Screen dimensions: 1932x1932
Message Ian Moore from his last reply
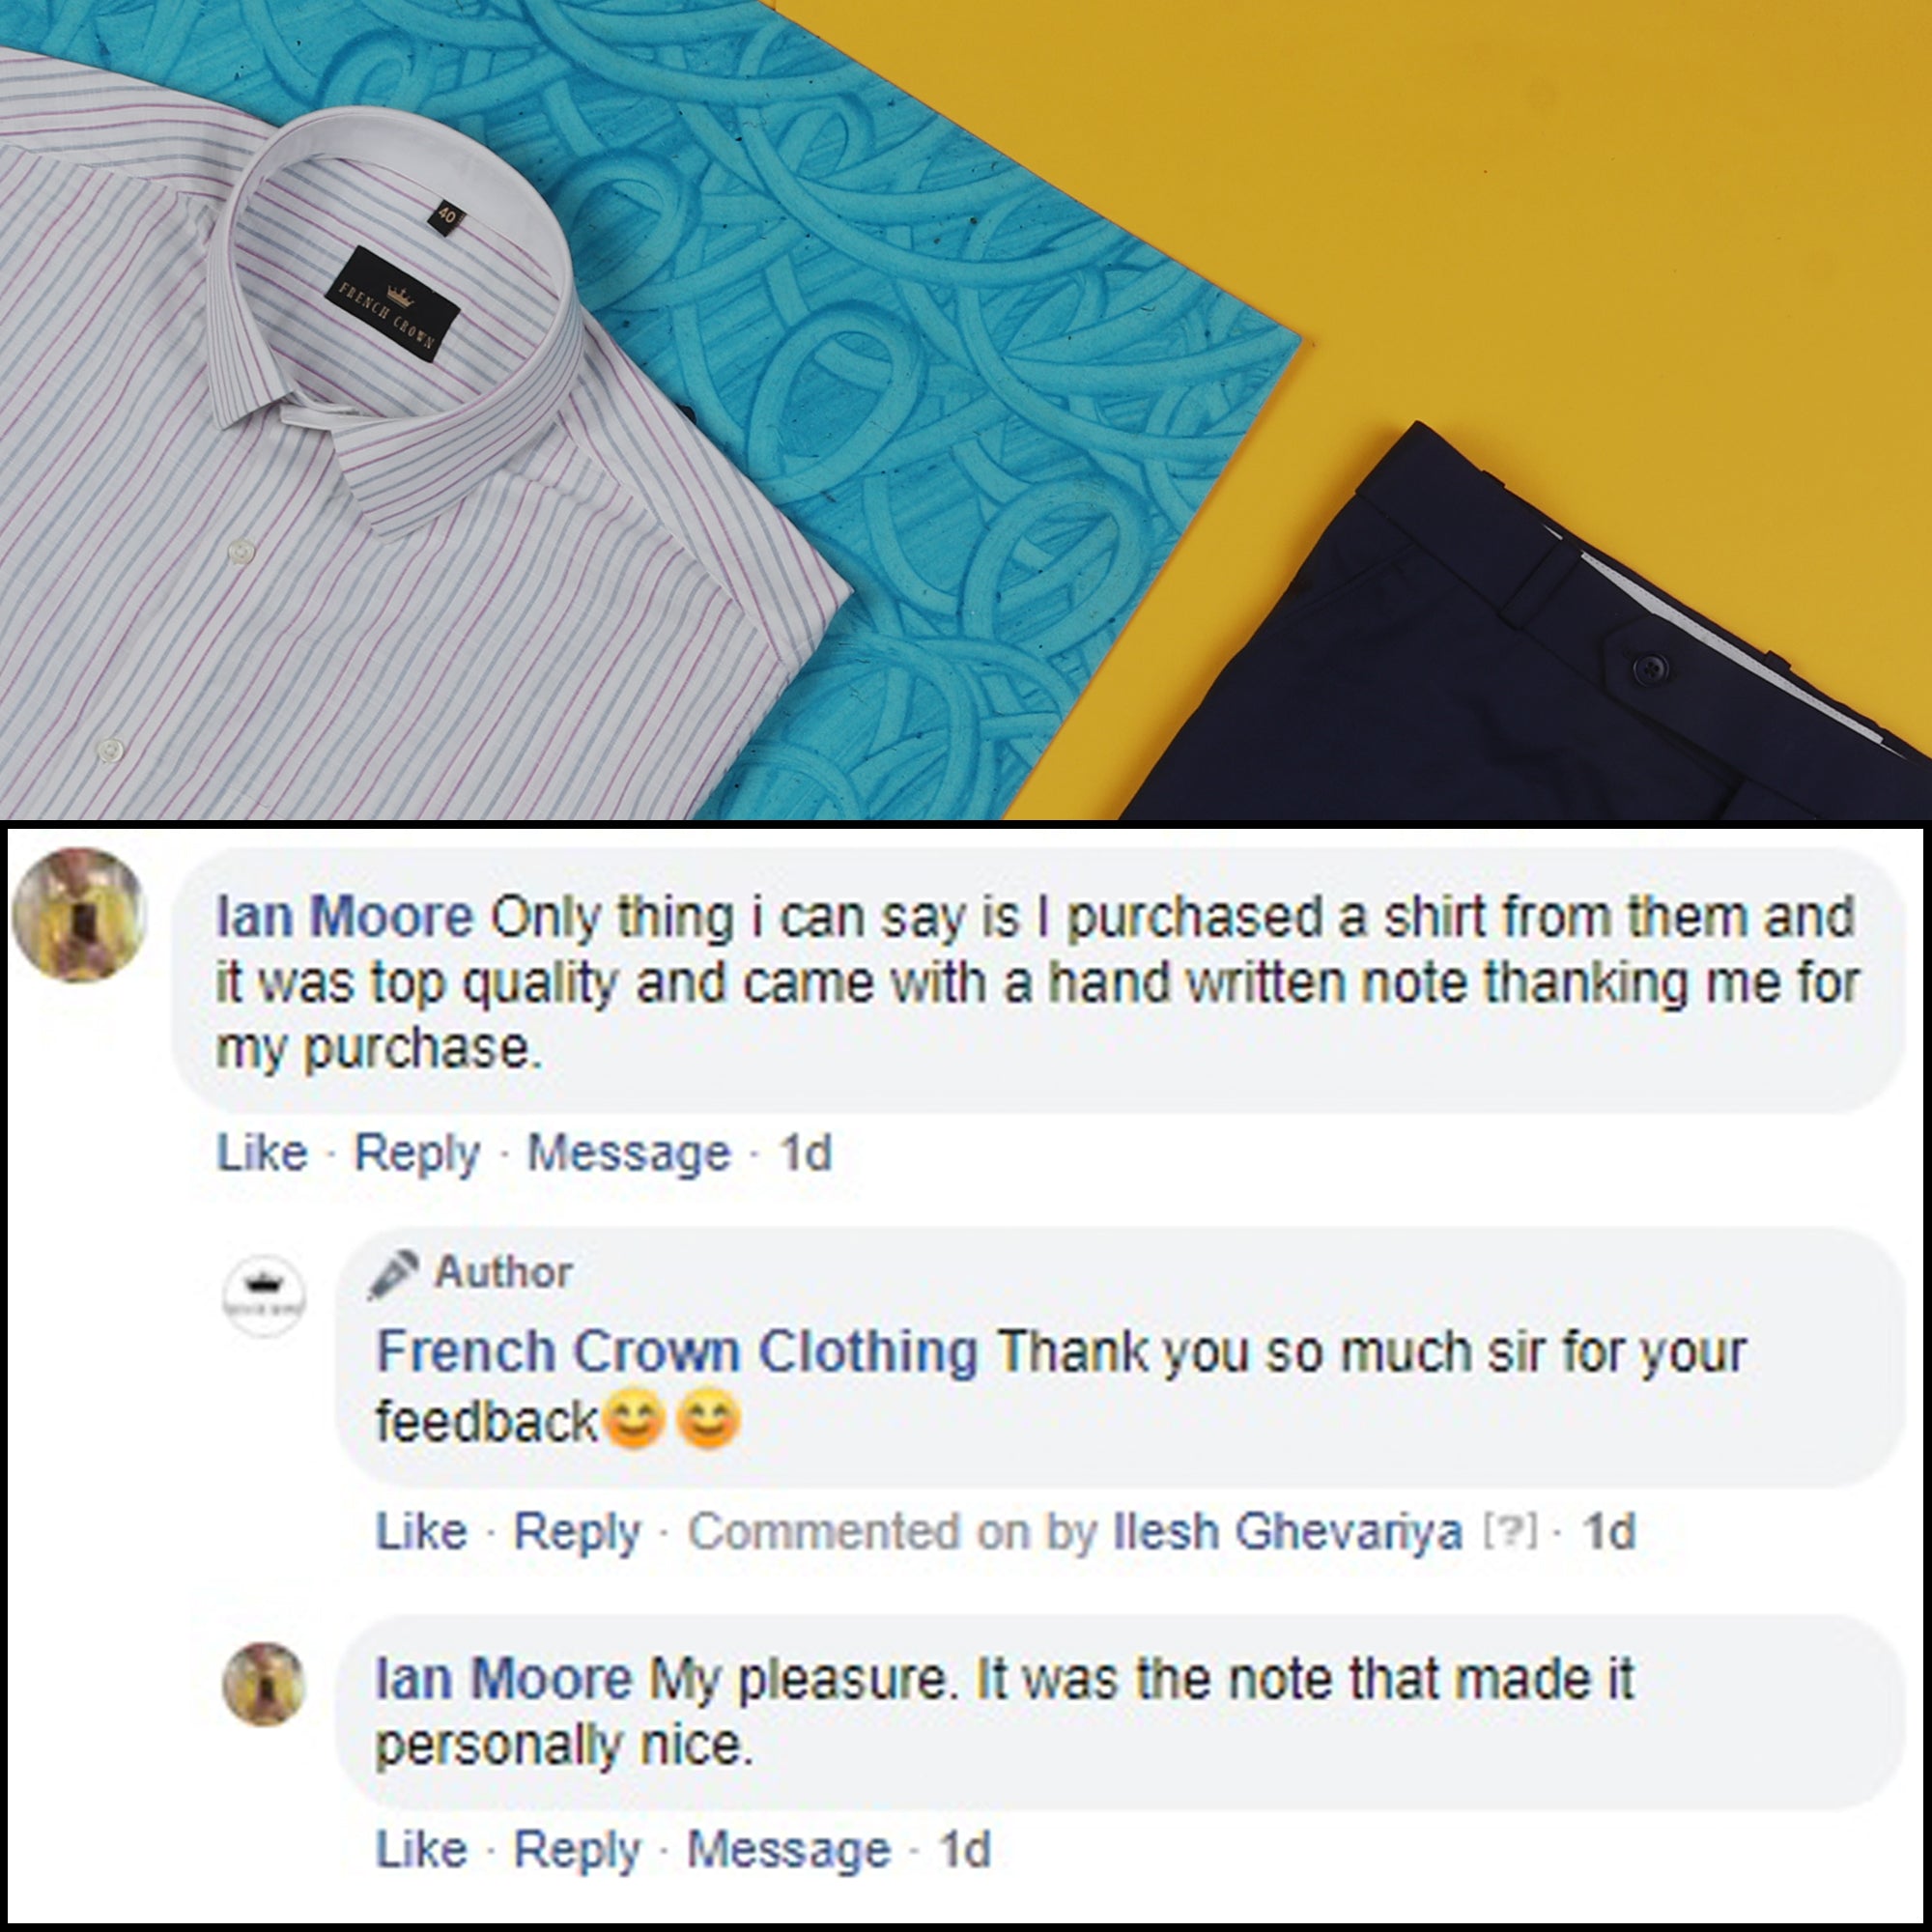tap(789, 1850)
